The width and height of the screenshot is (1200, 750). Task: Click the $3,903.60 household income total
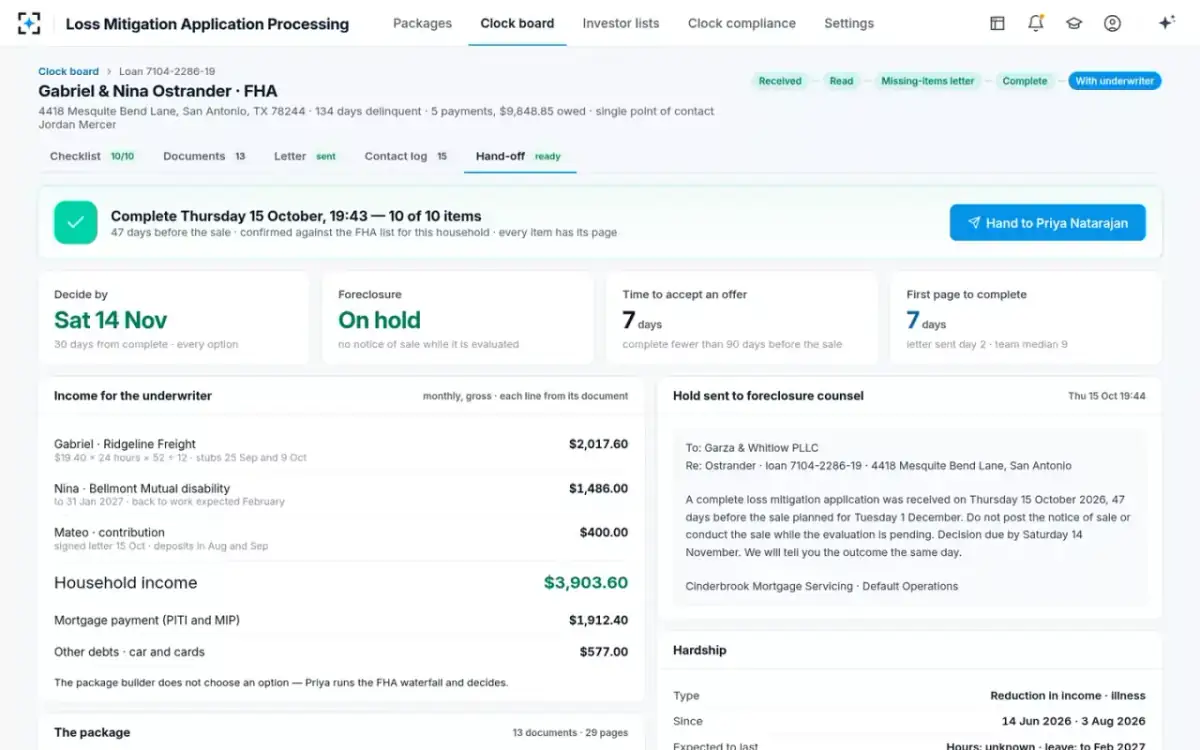(x=586, y=583)
